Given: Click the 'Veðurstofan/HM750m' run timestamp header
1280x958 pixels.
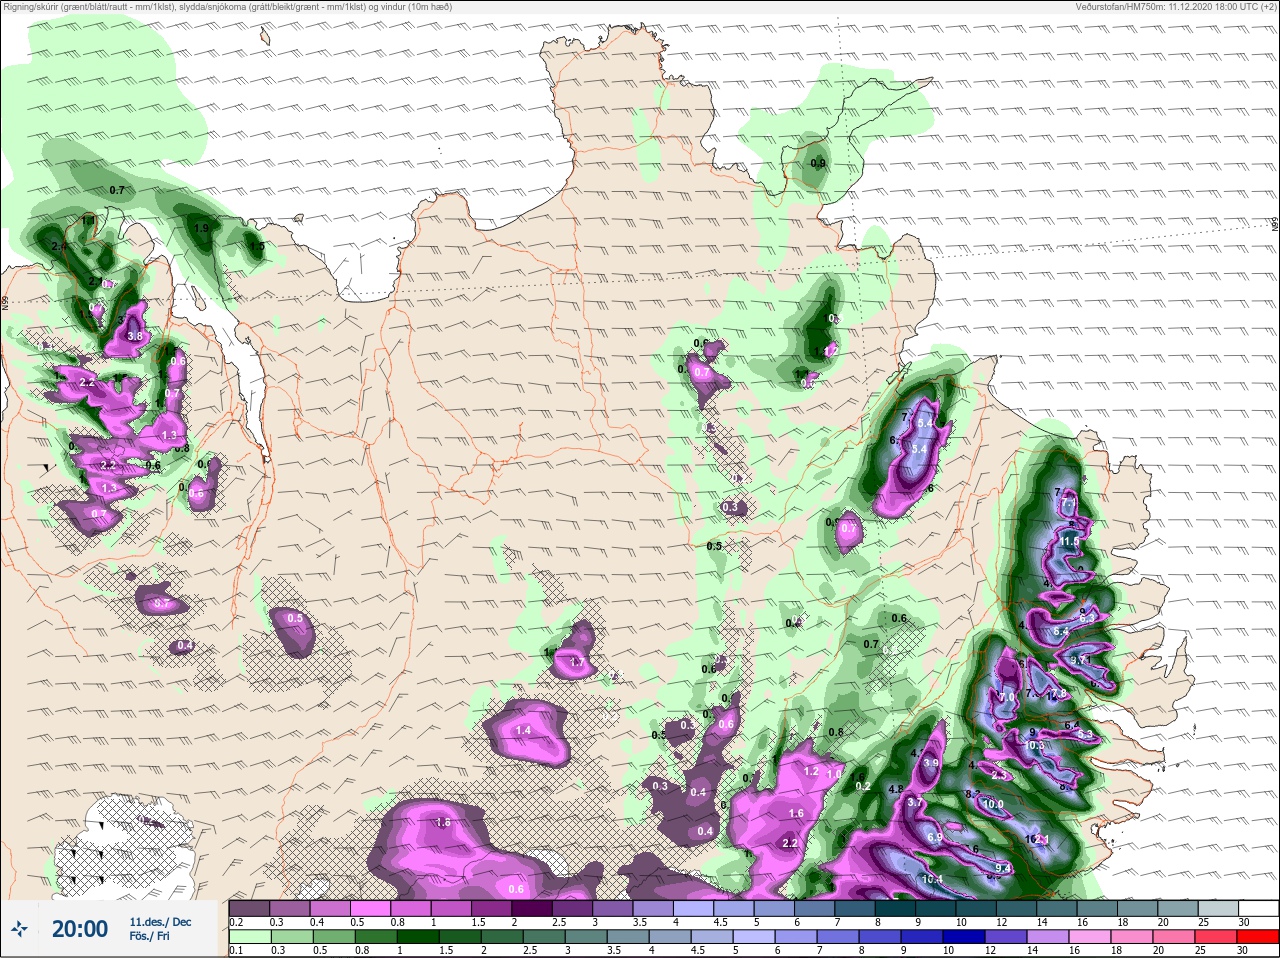Looking at the screenshot, I should 1178,6.
